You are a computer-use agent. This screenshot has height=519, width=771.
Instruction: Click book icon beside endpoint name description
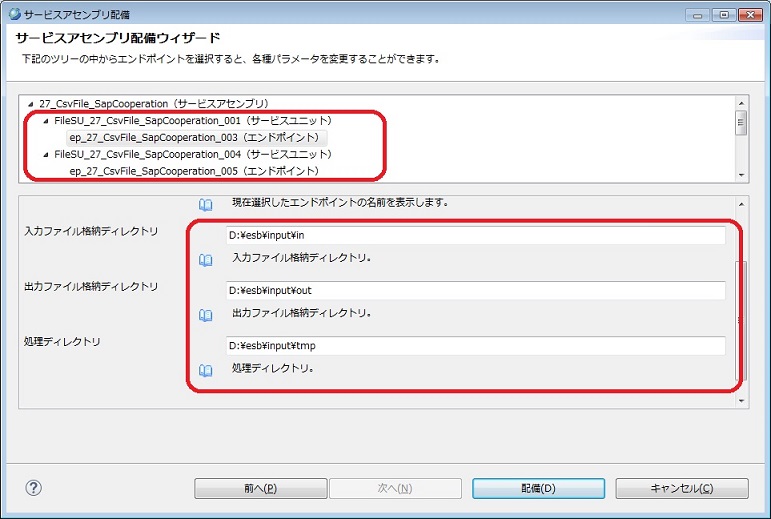point(206,204)
